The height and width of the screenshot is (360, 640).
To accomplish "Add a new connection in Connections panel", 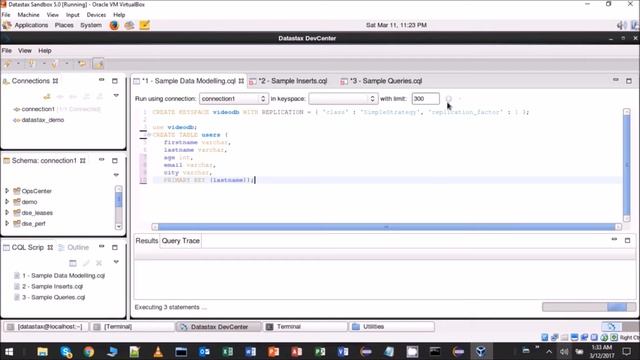I will (x=47, y=96).
